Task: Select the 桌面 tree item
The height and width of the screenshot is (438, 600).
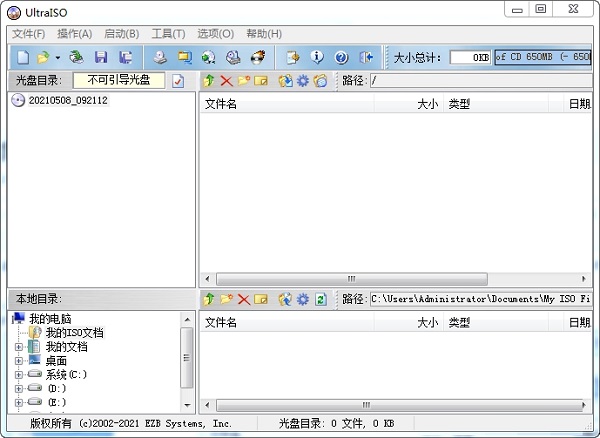Action: (56, 361)
